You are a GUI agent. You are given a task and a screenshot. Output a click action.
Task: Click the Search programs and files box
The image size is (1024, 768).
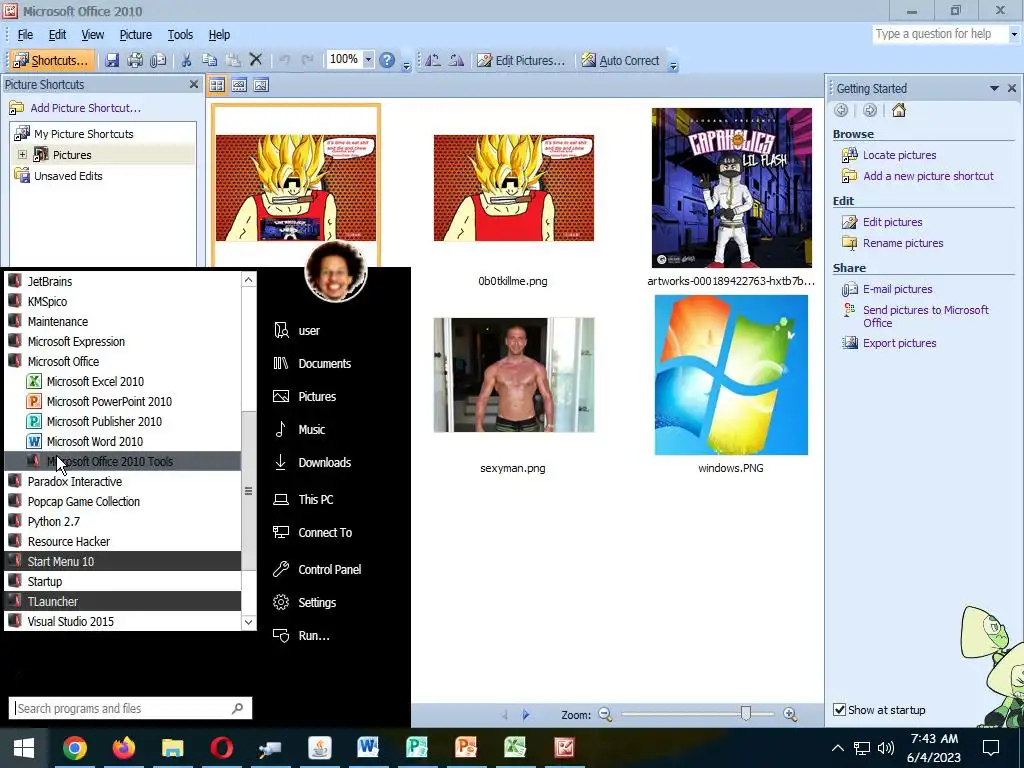point(130,709)
